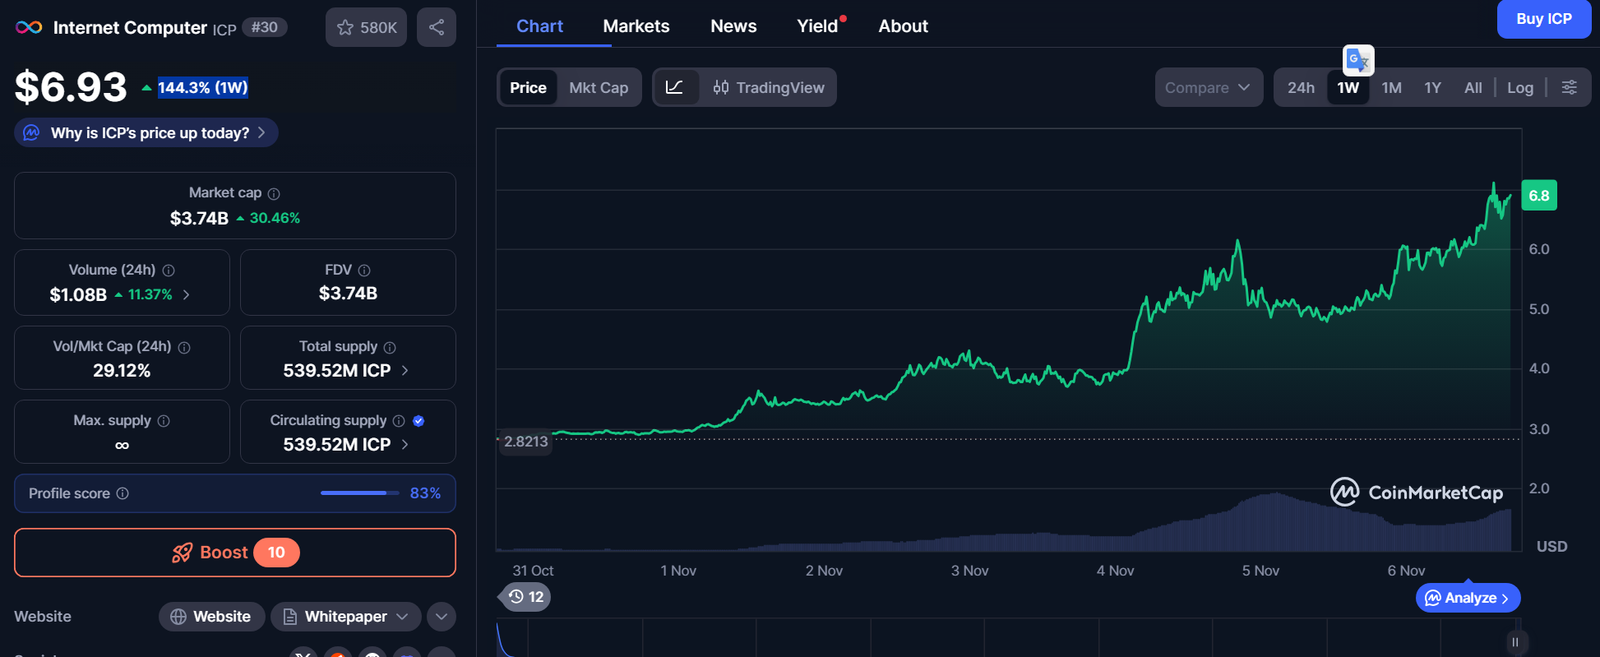This screenshot has width=1600, height=657.
Task: Open the Markets tab
Action: pyautogui.click(x=636, y=26)
